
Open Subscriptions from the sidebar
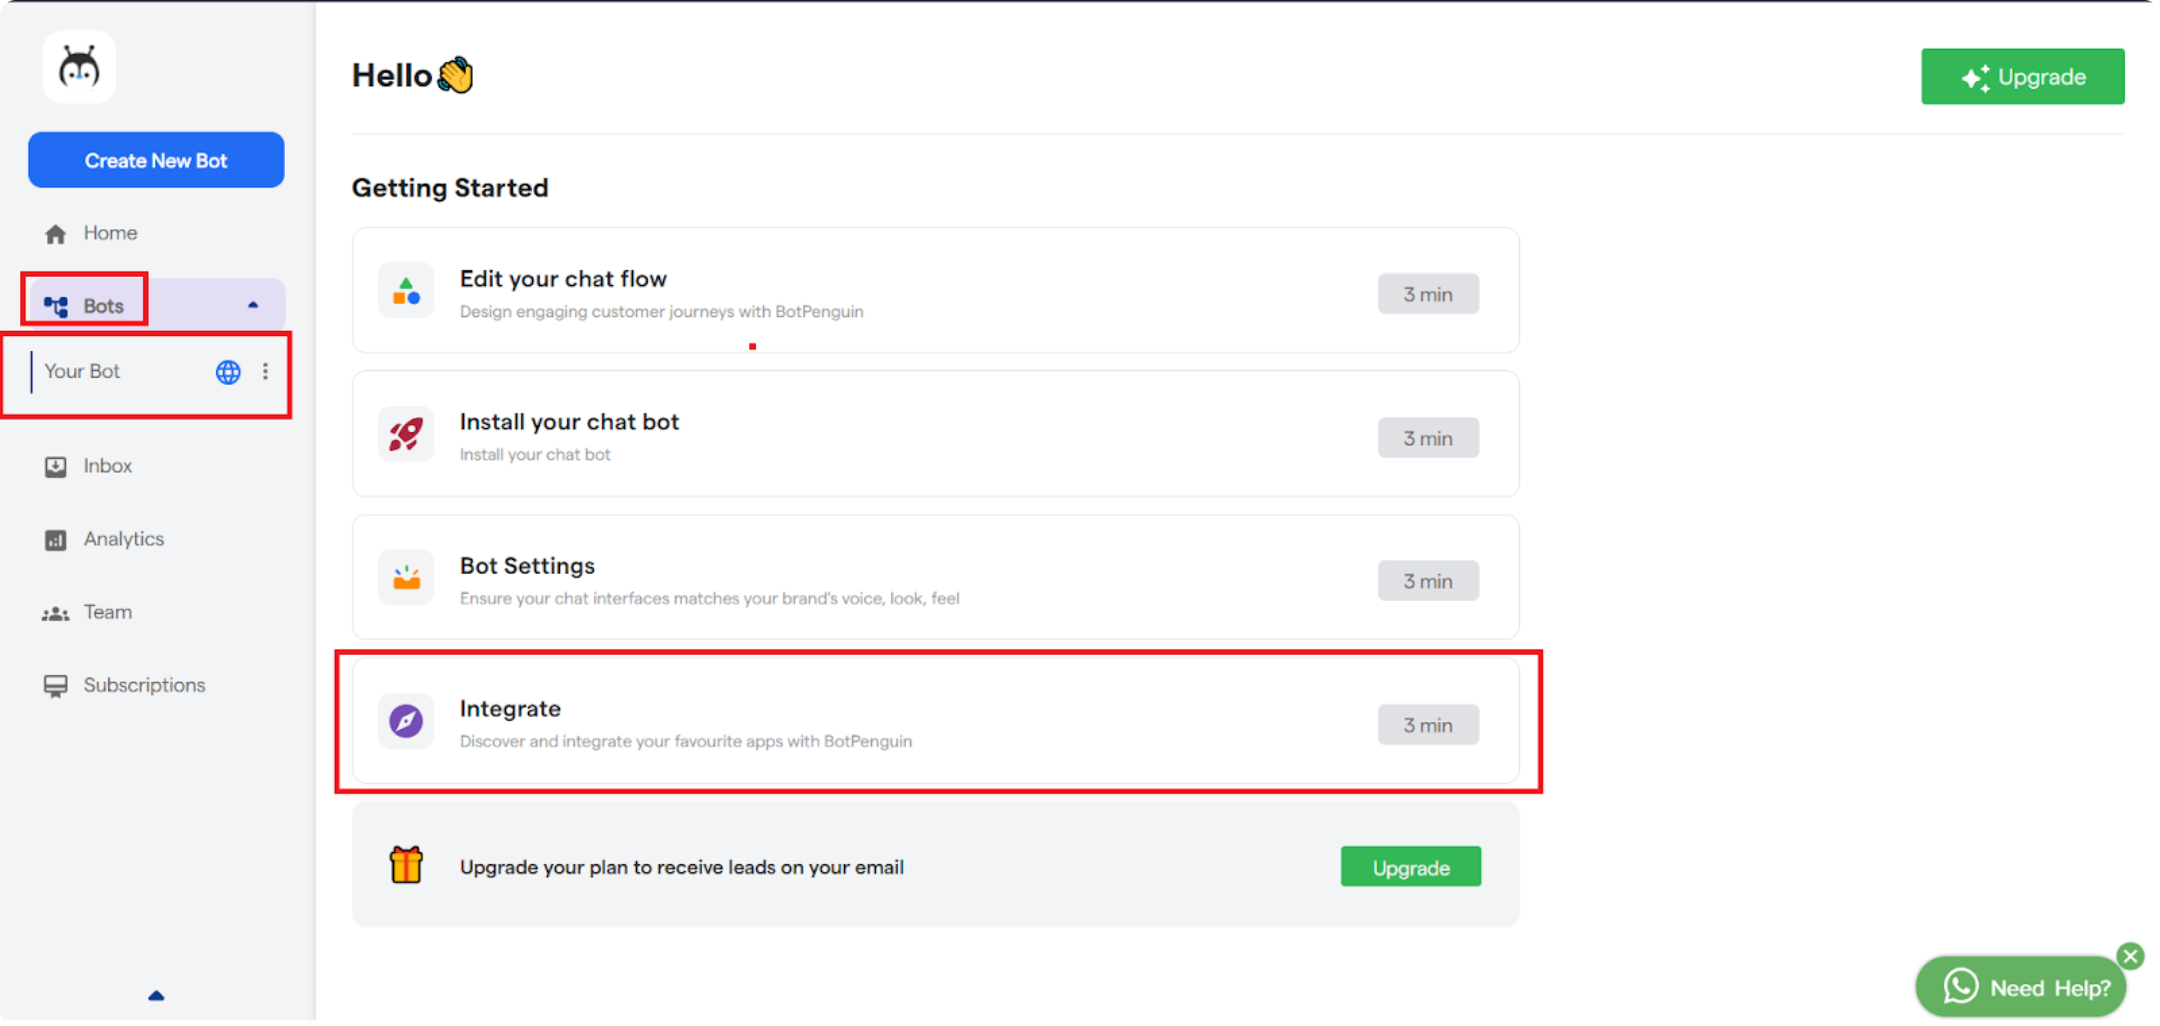(55, 685)
